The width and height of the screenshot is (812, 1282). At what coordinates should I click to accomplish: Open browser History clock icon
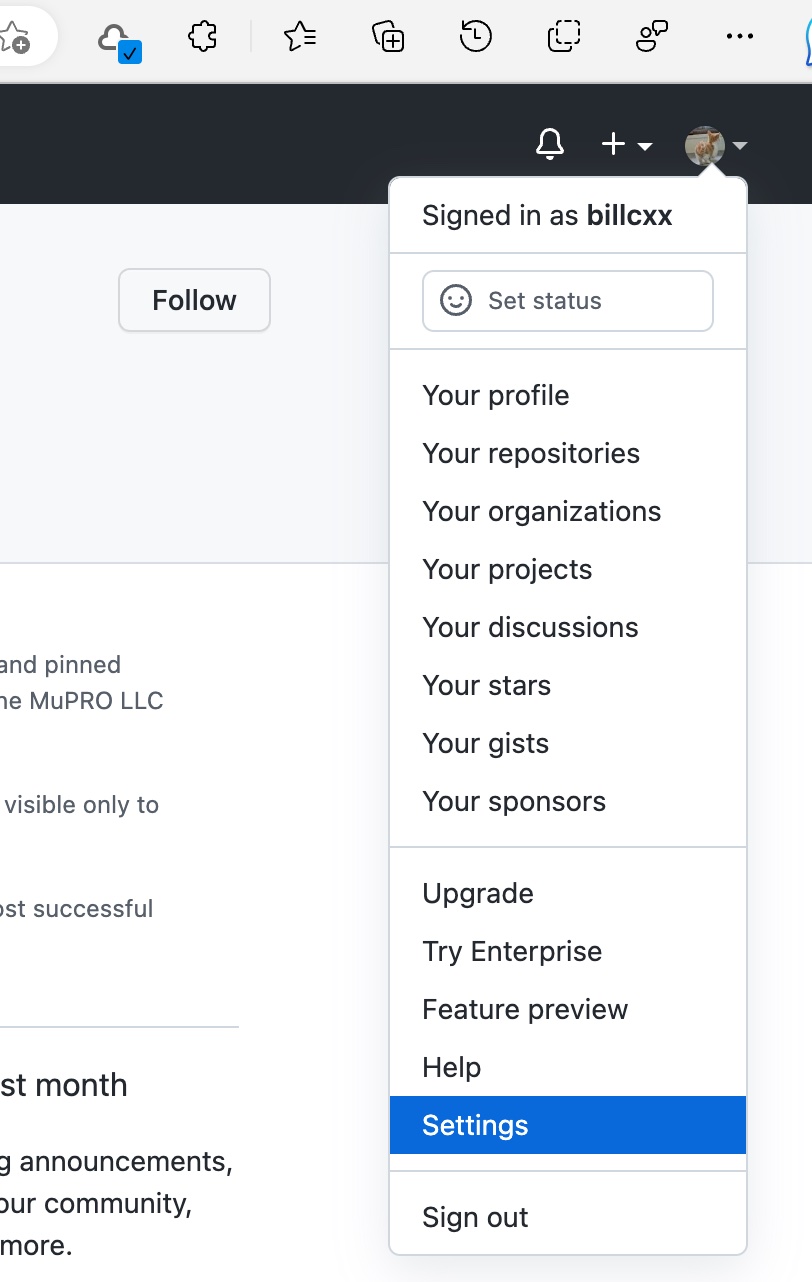[476, 38]
